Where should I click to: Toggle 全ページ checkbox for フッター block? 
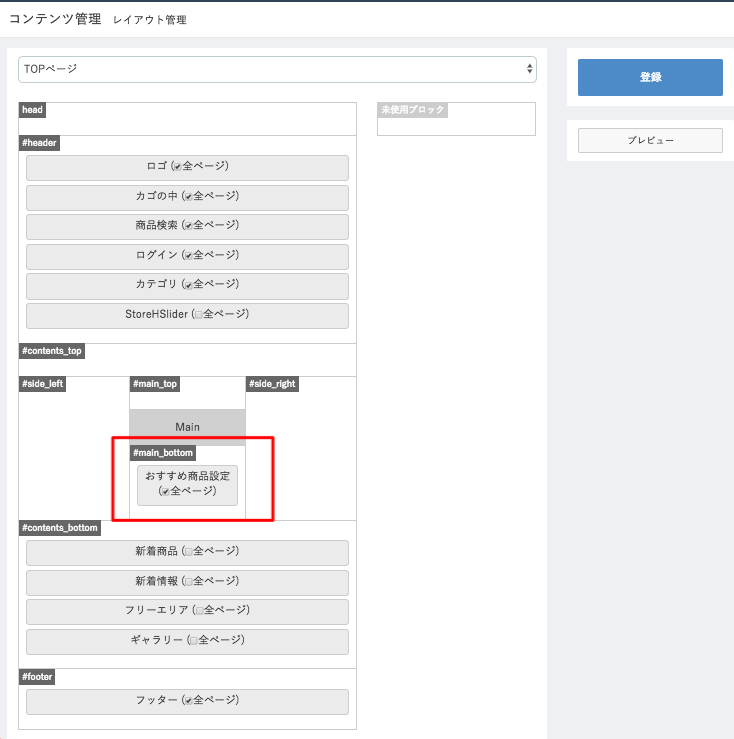(x=188, y=700)
